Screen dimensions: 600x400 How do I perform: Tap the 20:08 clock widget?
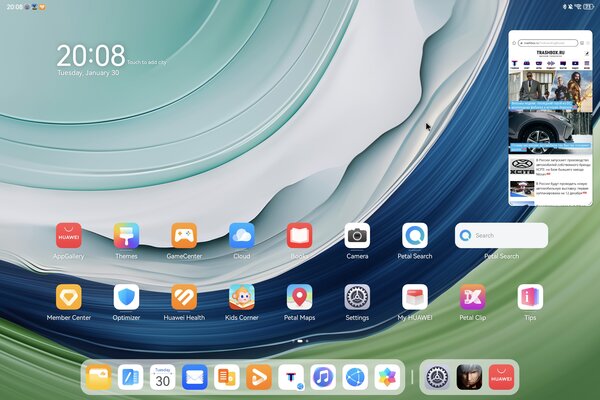click(91, 56)
